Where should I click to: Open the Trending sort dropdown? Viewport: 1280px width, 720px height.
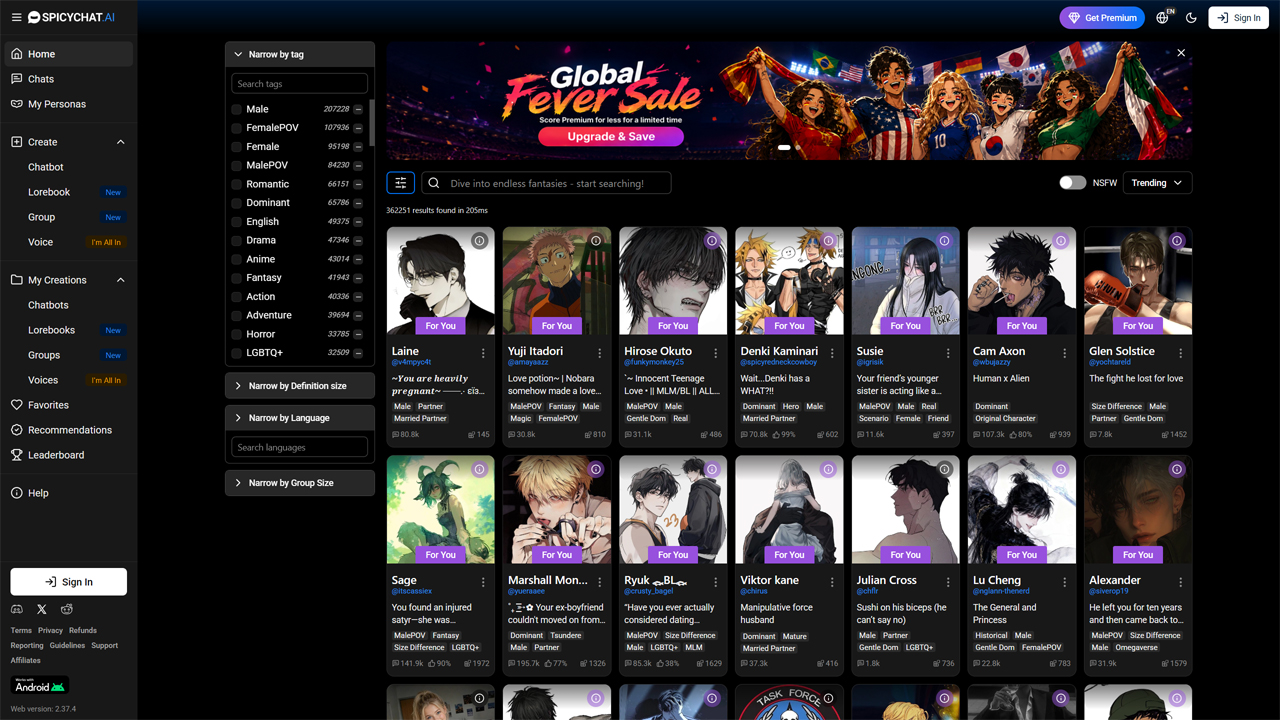(x=1158, y=183)
